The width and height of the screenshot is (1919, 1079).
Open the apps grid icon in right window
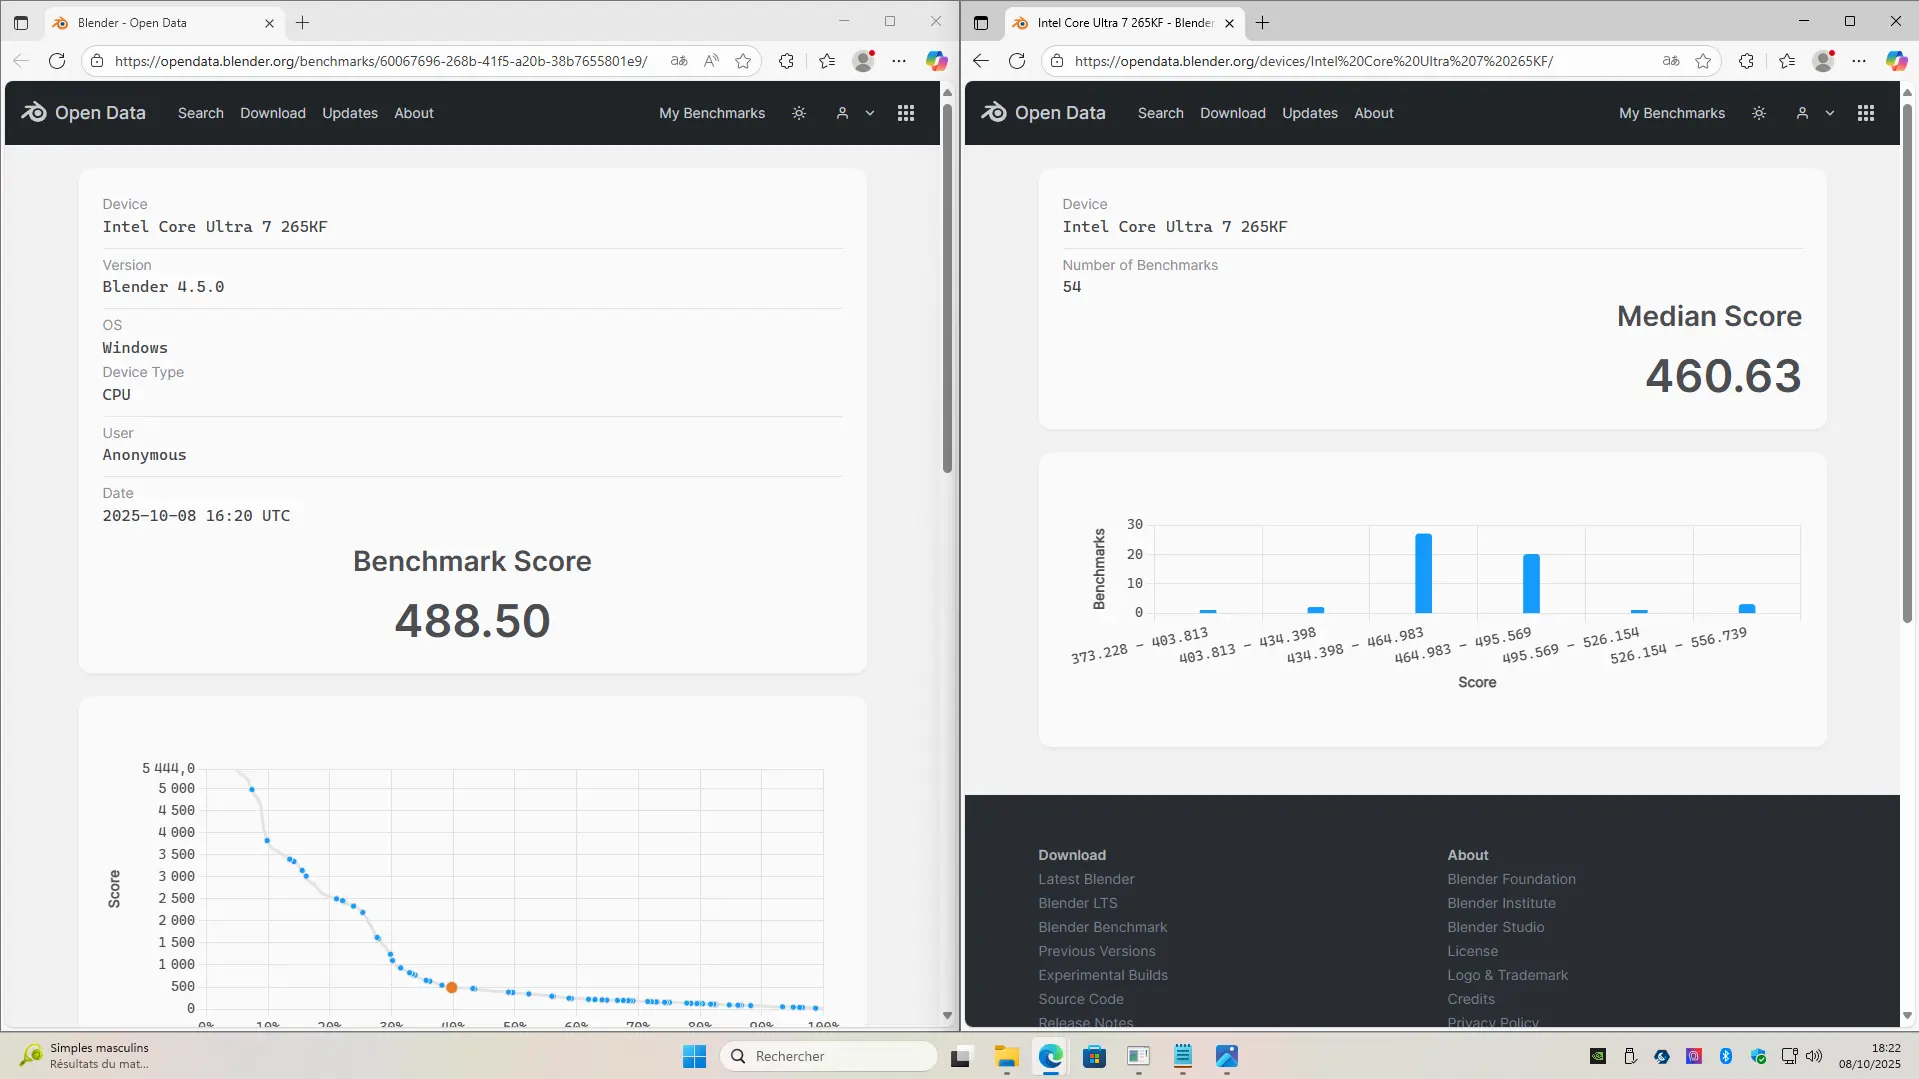point(1866,113)
